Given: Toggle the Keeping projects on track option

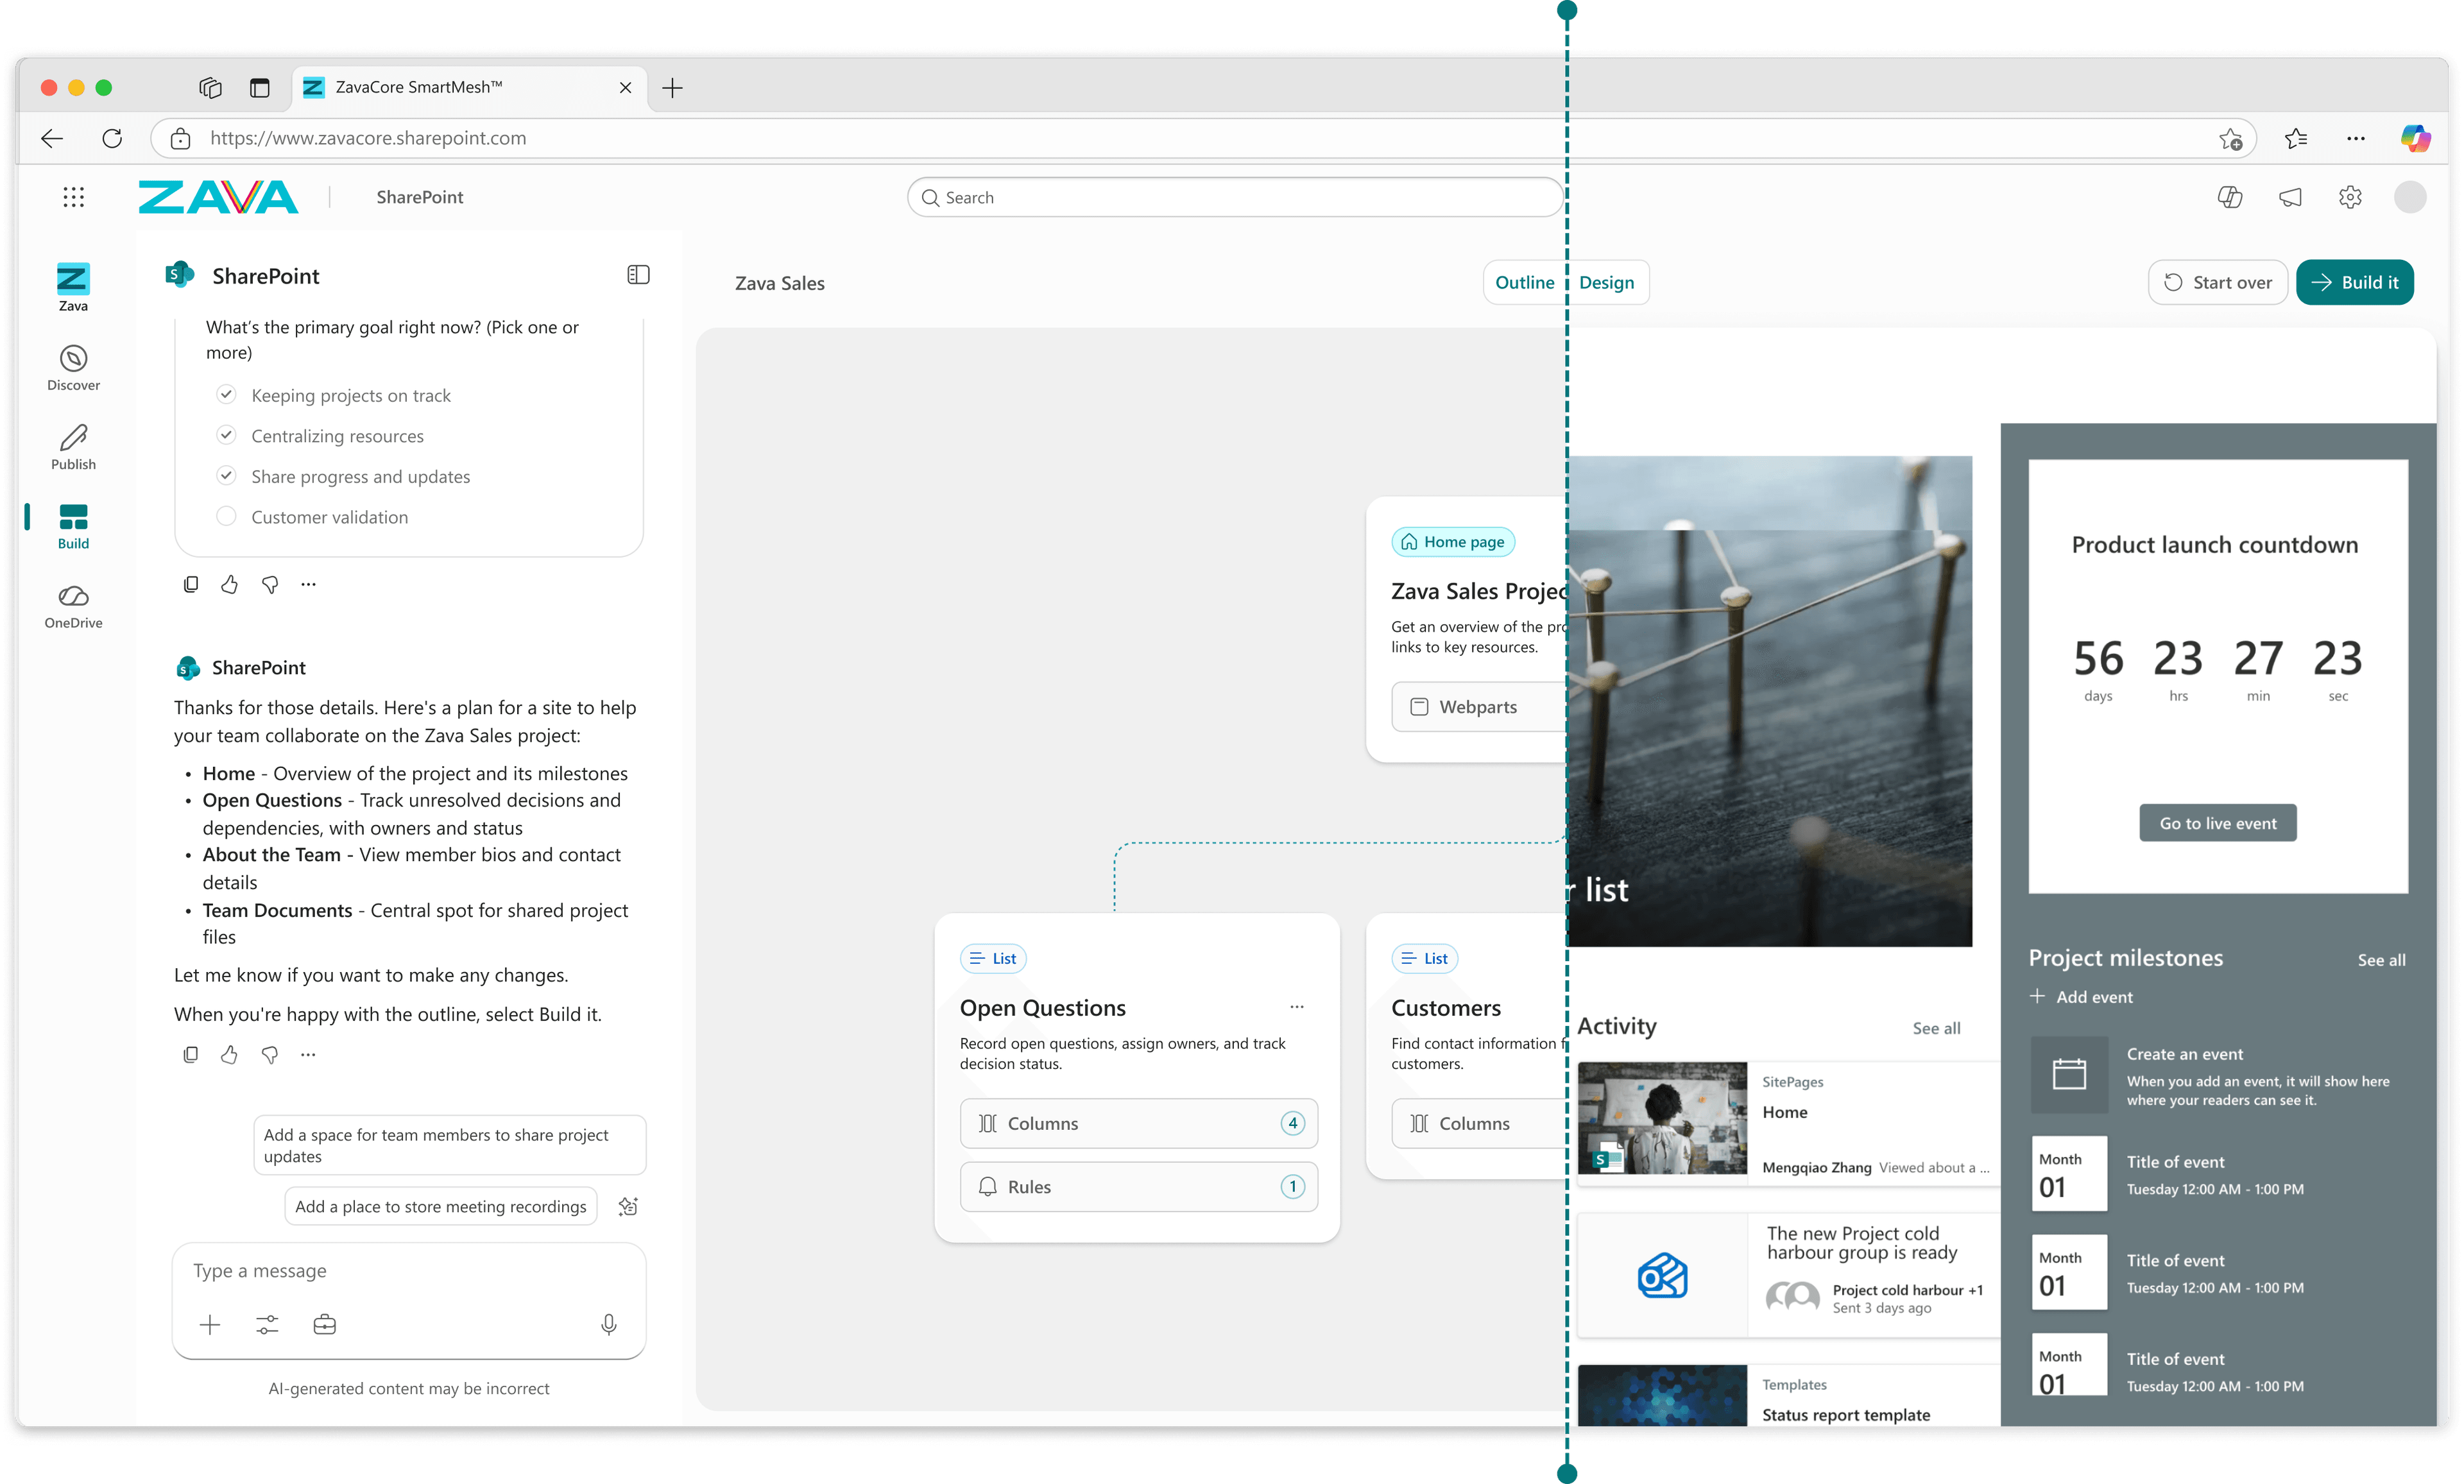Looking at the screenshot, I should click(226, 395).
